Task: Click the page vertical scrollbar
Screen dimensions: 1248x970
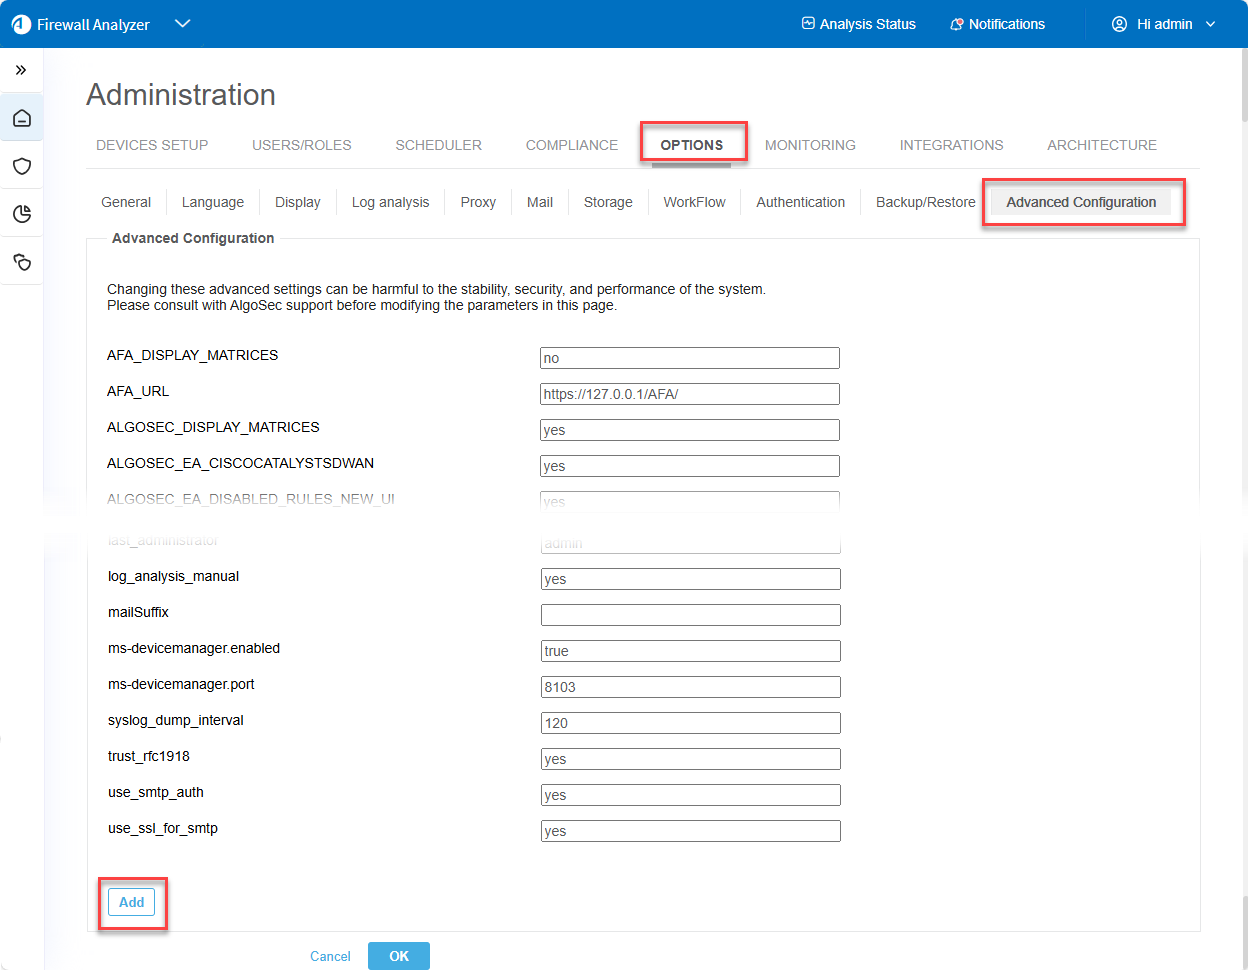Action: [1243, 90]
